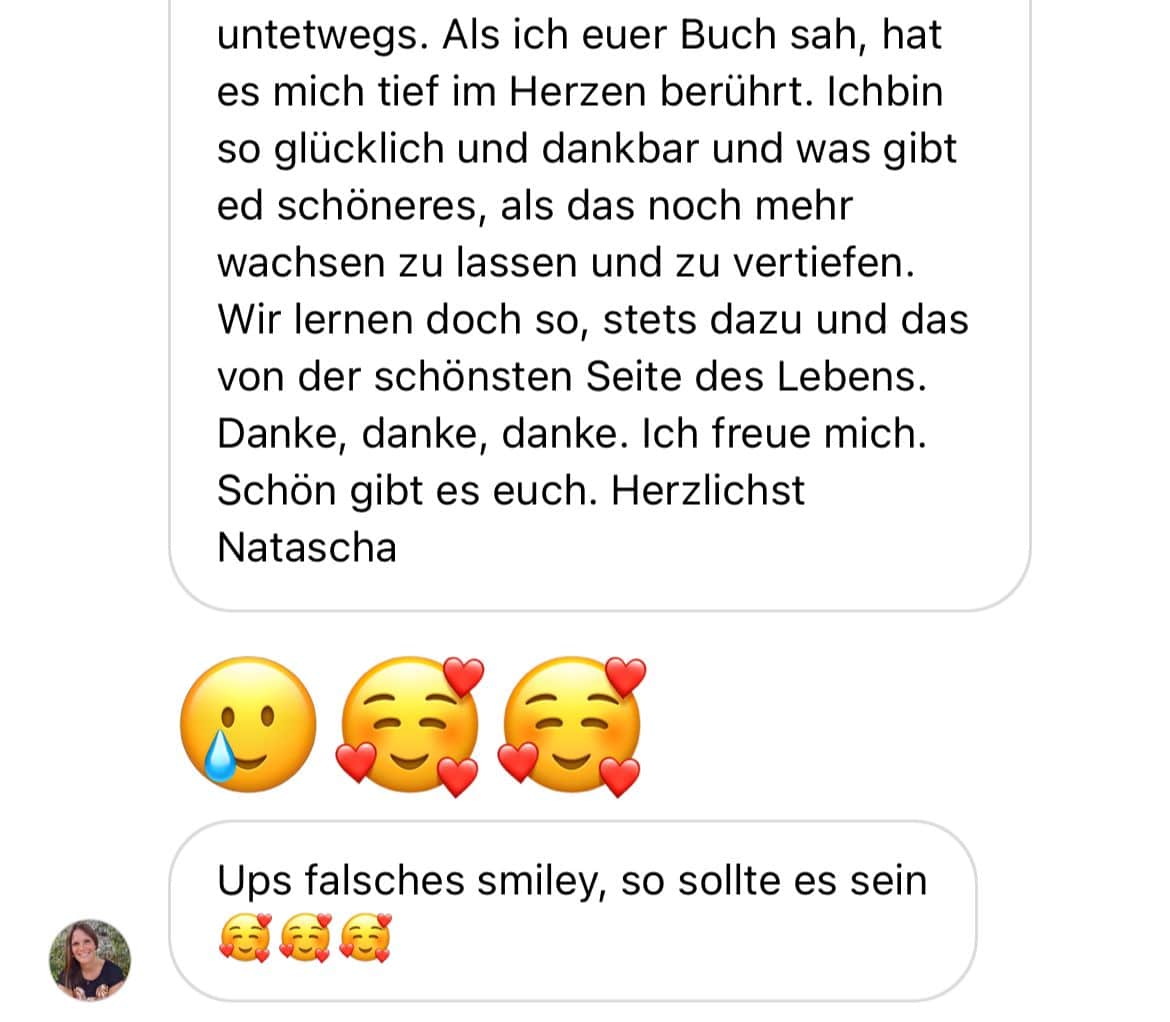
Task: Click the line 'so glücklich und dankbar und was gibt'
Action: click(586, 149)
